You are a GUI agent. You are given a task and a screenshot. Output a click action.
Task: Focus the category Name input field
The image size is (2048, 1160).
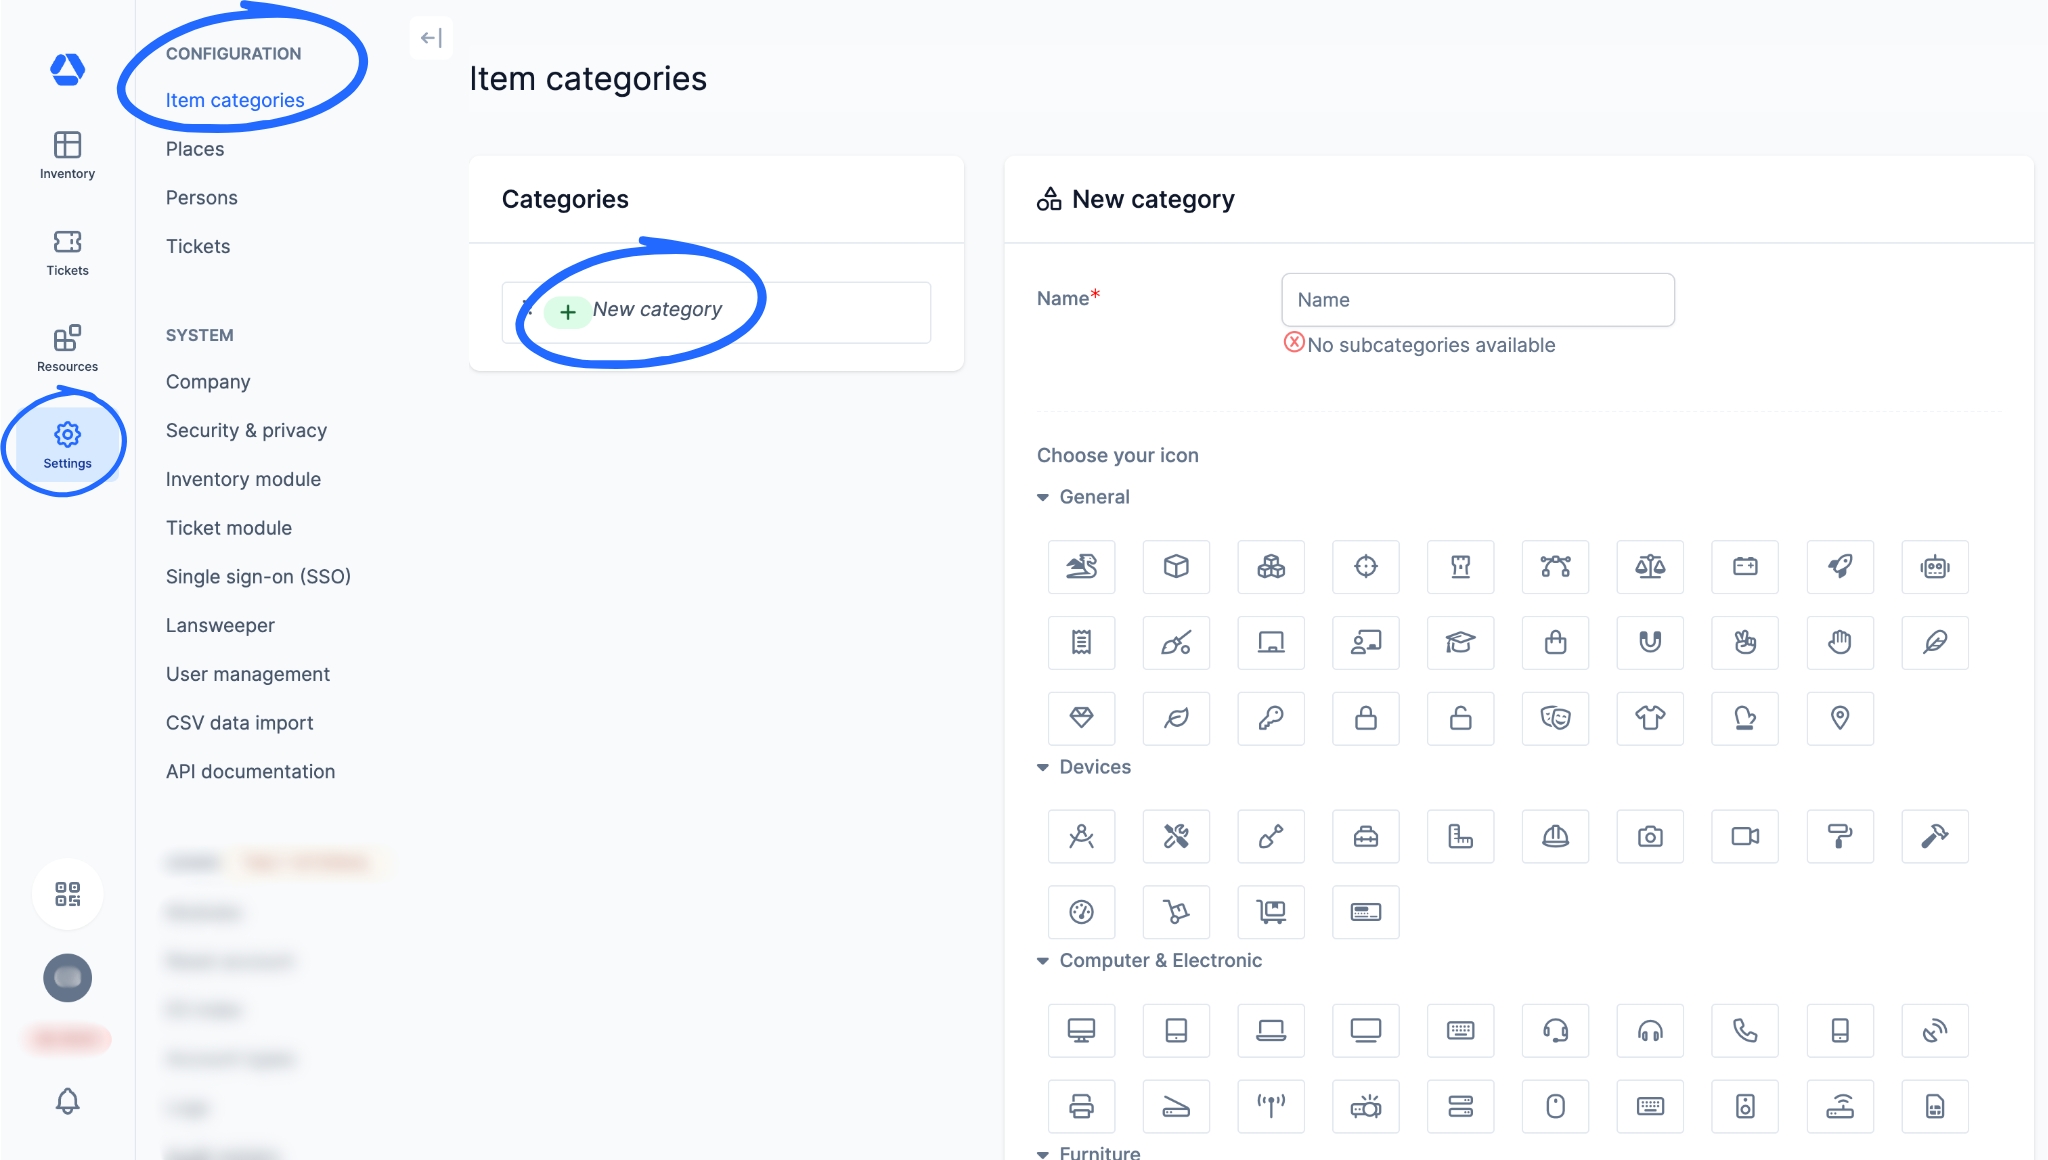1478,300
